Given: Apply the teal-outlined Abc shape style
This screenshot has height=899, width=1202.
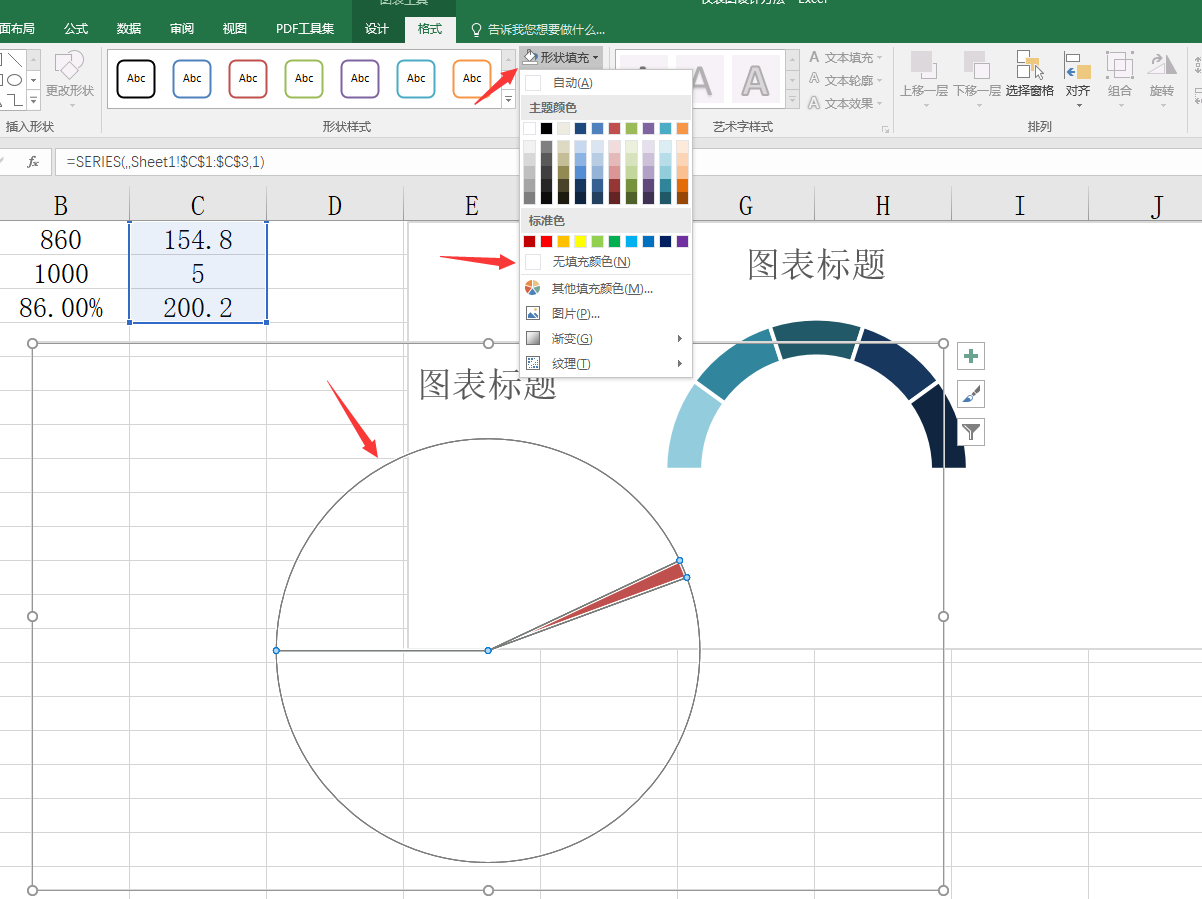Looking at the screenshot, I should [416, 78].
